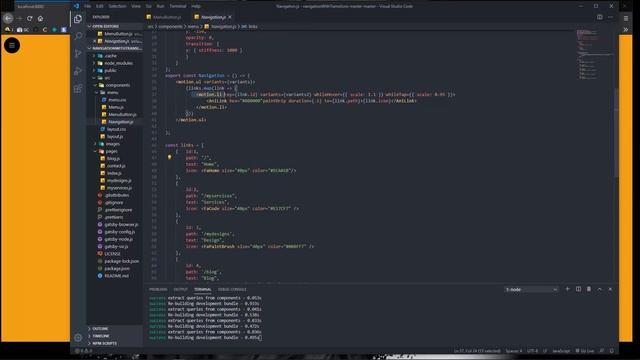Click the JavaScript language mode indicator

(561, 351)
